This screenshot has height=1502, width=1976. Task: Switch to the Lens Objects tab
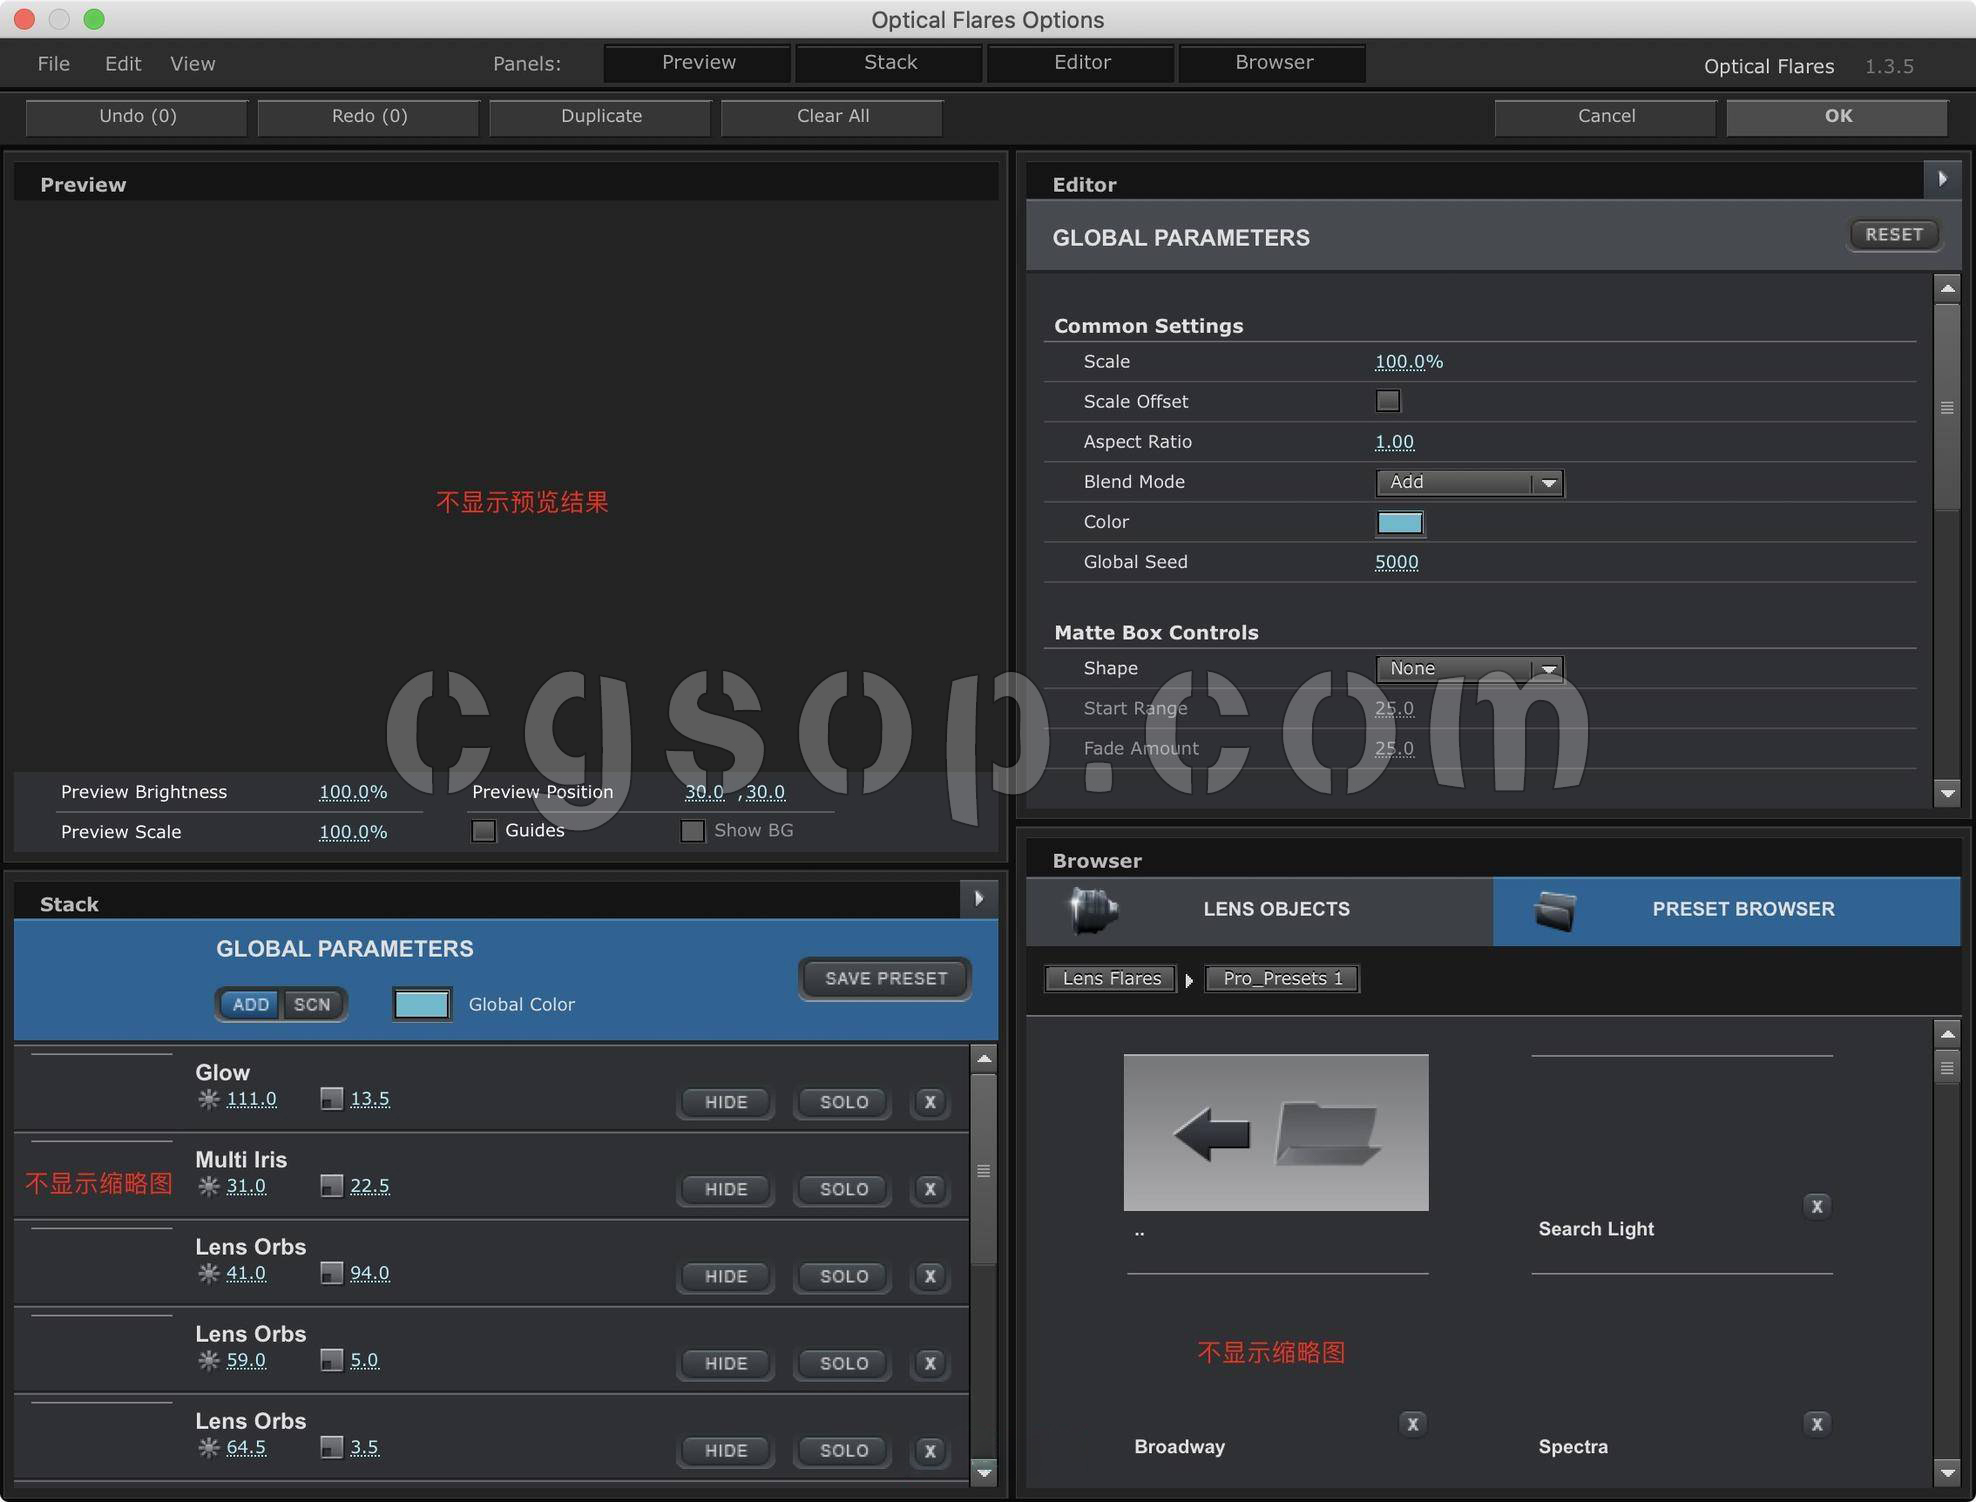coord(1275,909)
